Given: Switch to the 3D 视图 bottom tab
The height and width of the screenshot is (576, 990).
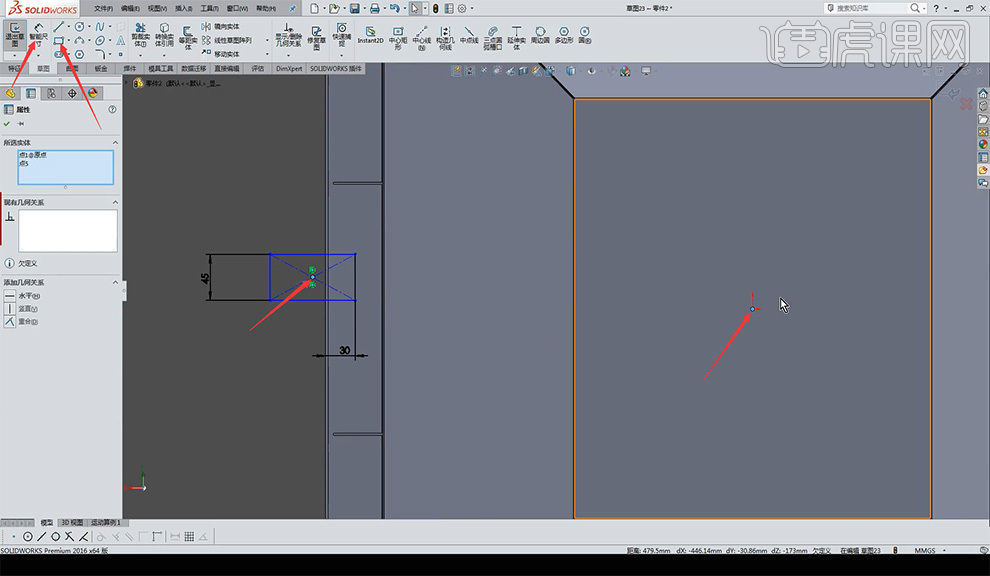Looking at the screenshot, I should pyautogui.click(x=72, y=522).
